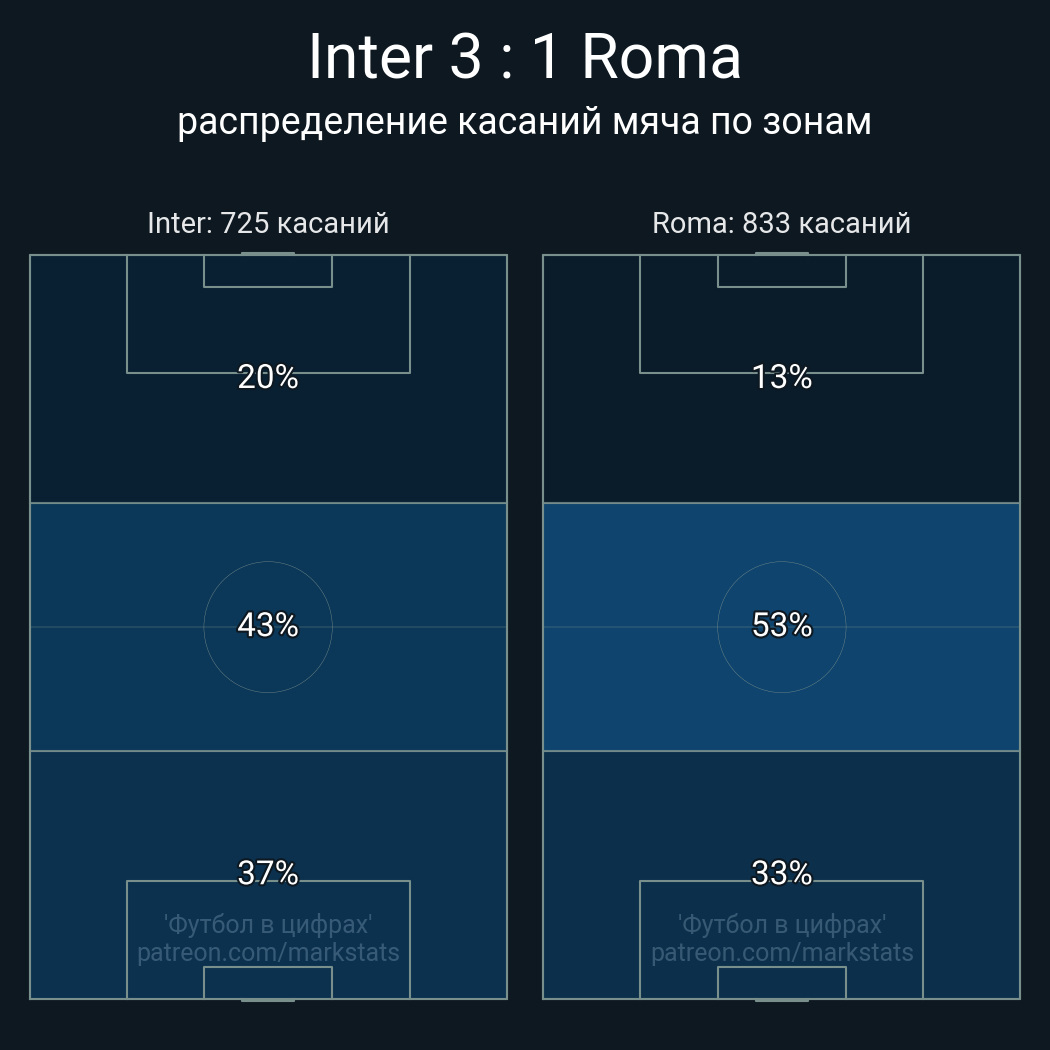Click Roma's 33% defensive zone value
Viewport: 1050px width, 1050px height.
tap(781, 873)
